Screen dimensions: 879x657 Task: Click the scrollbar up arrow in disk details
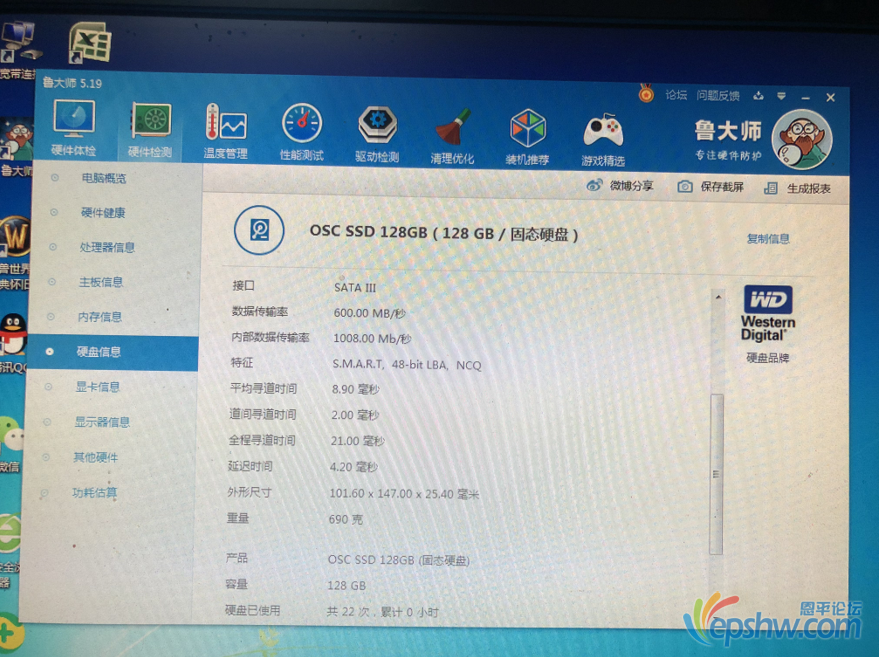coord(718,297)
